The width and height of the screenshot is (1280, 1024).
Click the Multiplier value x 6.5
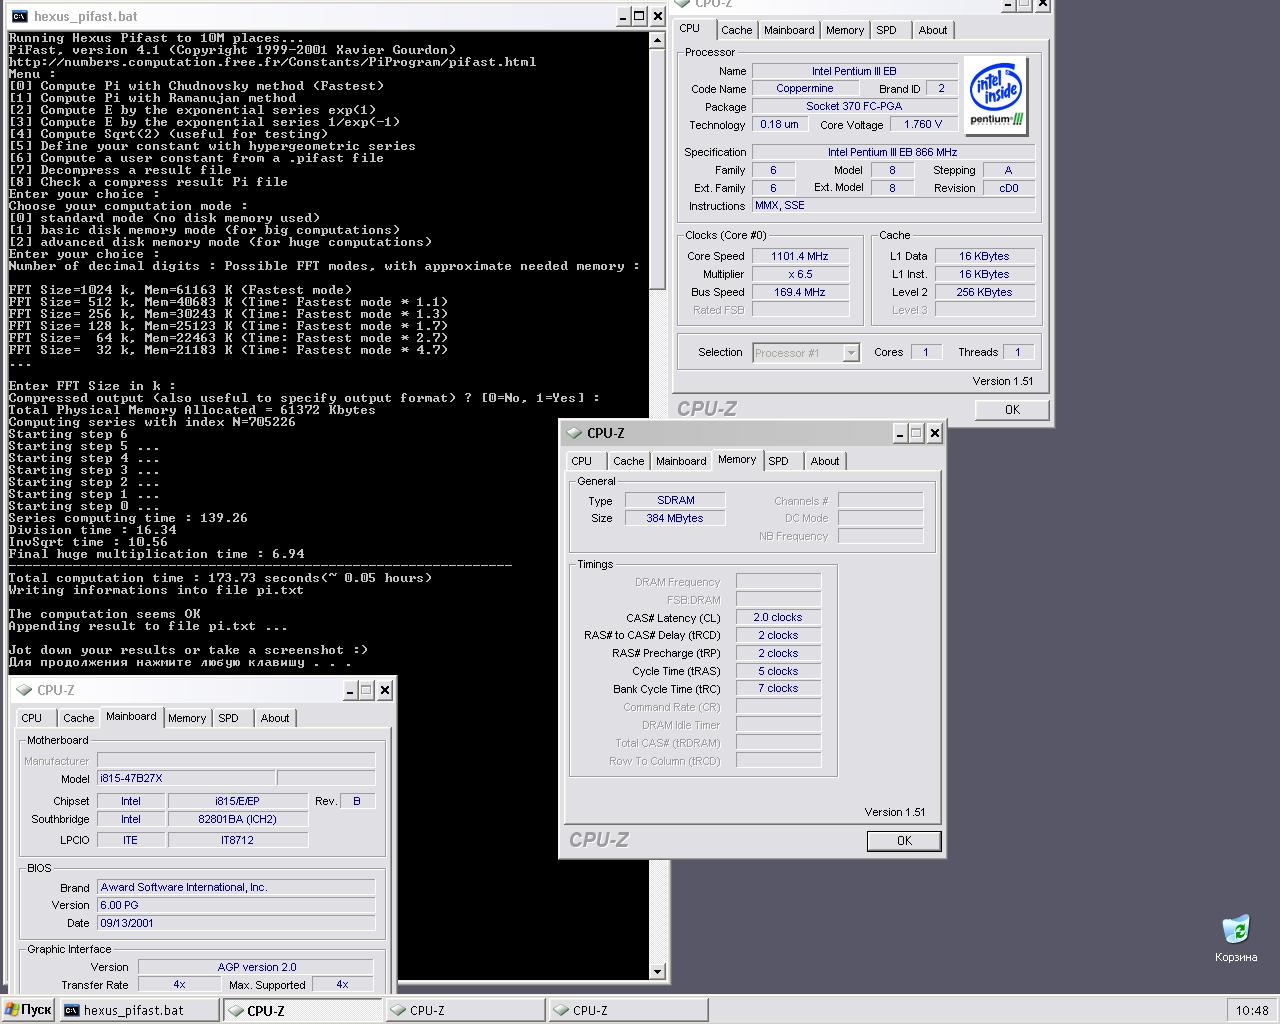[800, 274]
